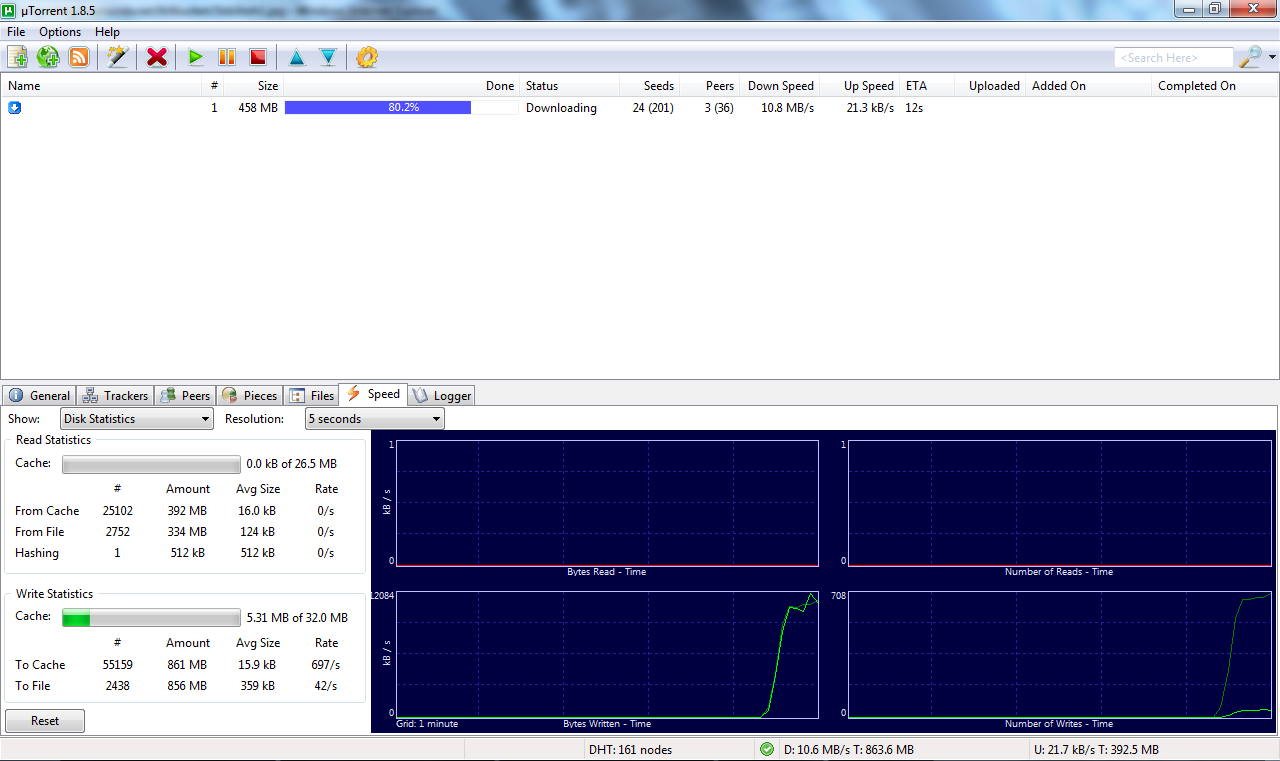
Task: Sort by the Up Speed column header
Action: click(859, 86)
